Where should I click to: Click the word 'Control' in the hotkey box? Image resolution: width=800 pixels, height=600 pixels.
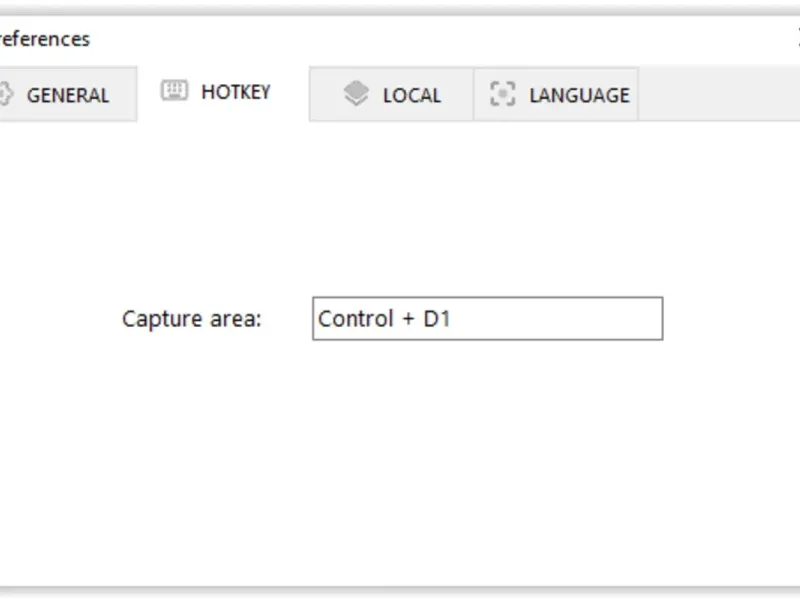355,319
